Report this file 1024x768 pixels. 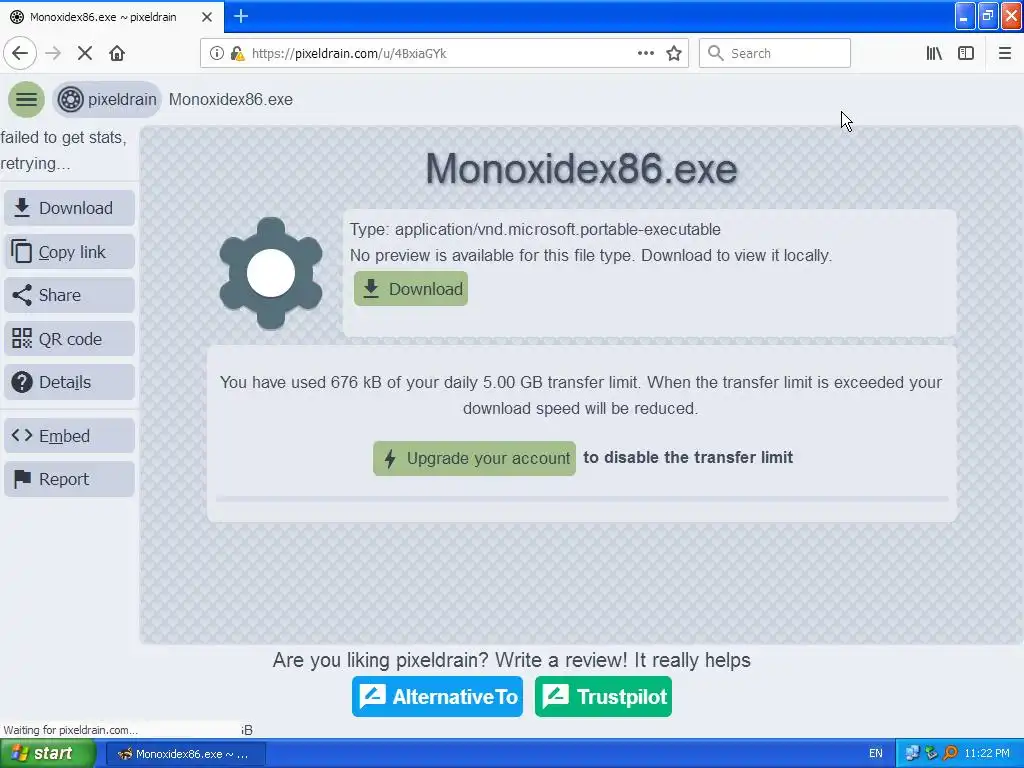[x=69, y=479]
